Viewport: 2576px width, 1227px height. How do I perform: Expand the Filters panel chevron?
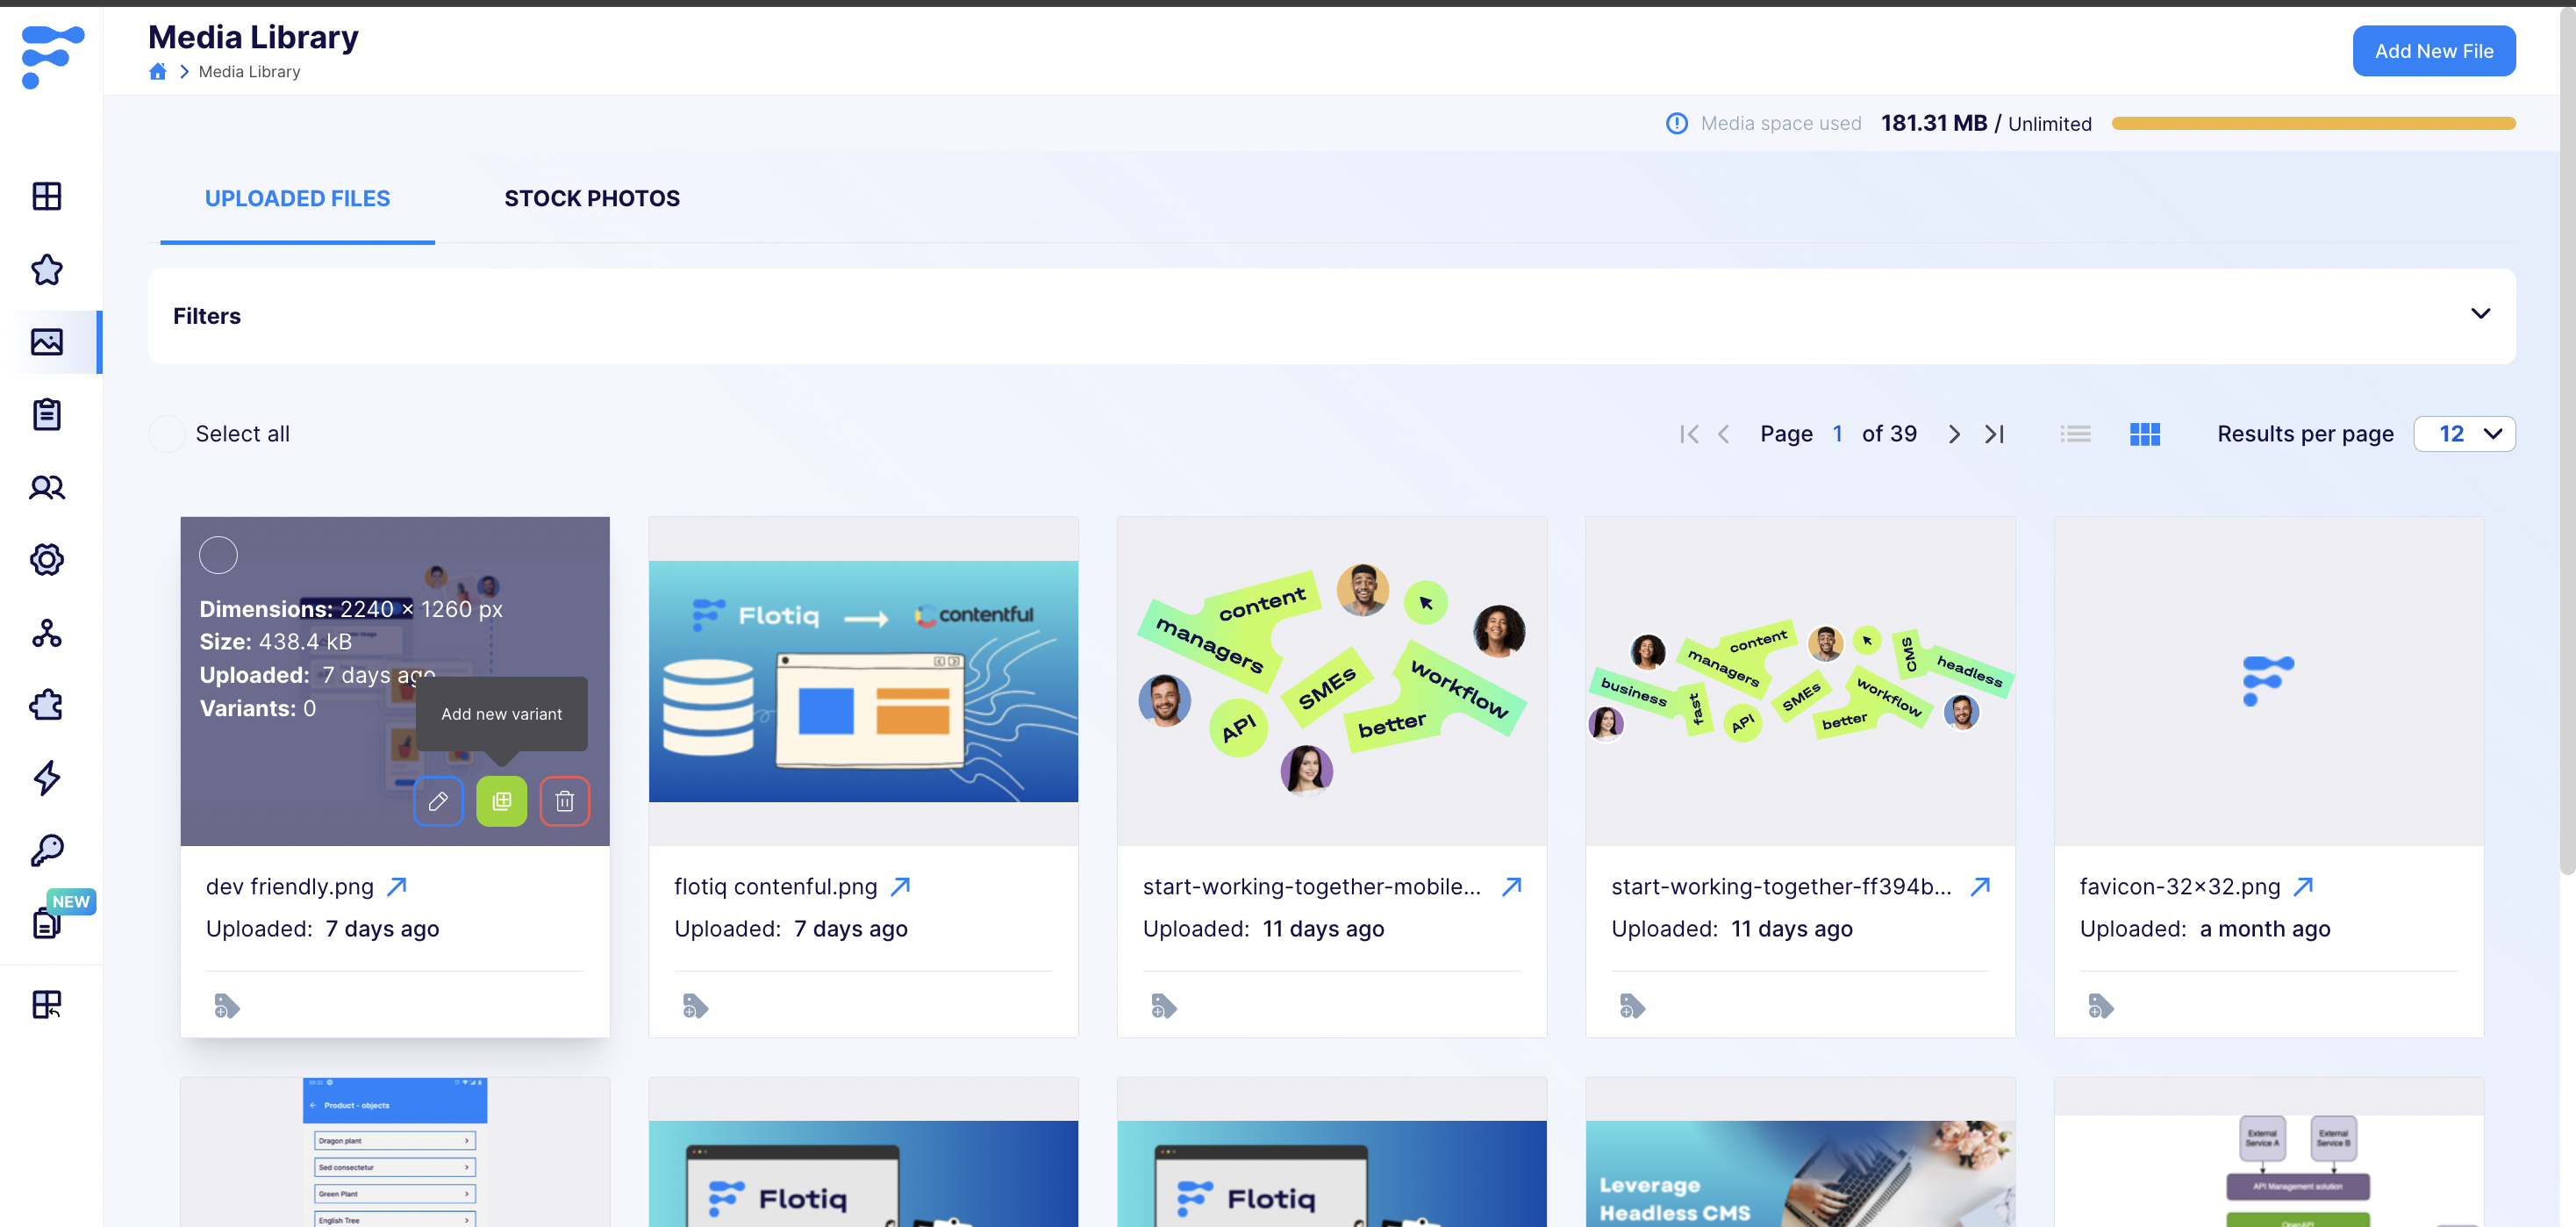click(2481, 314)
